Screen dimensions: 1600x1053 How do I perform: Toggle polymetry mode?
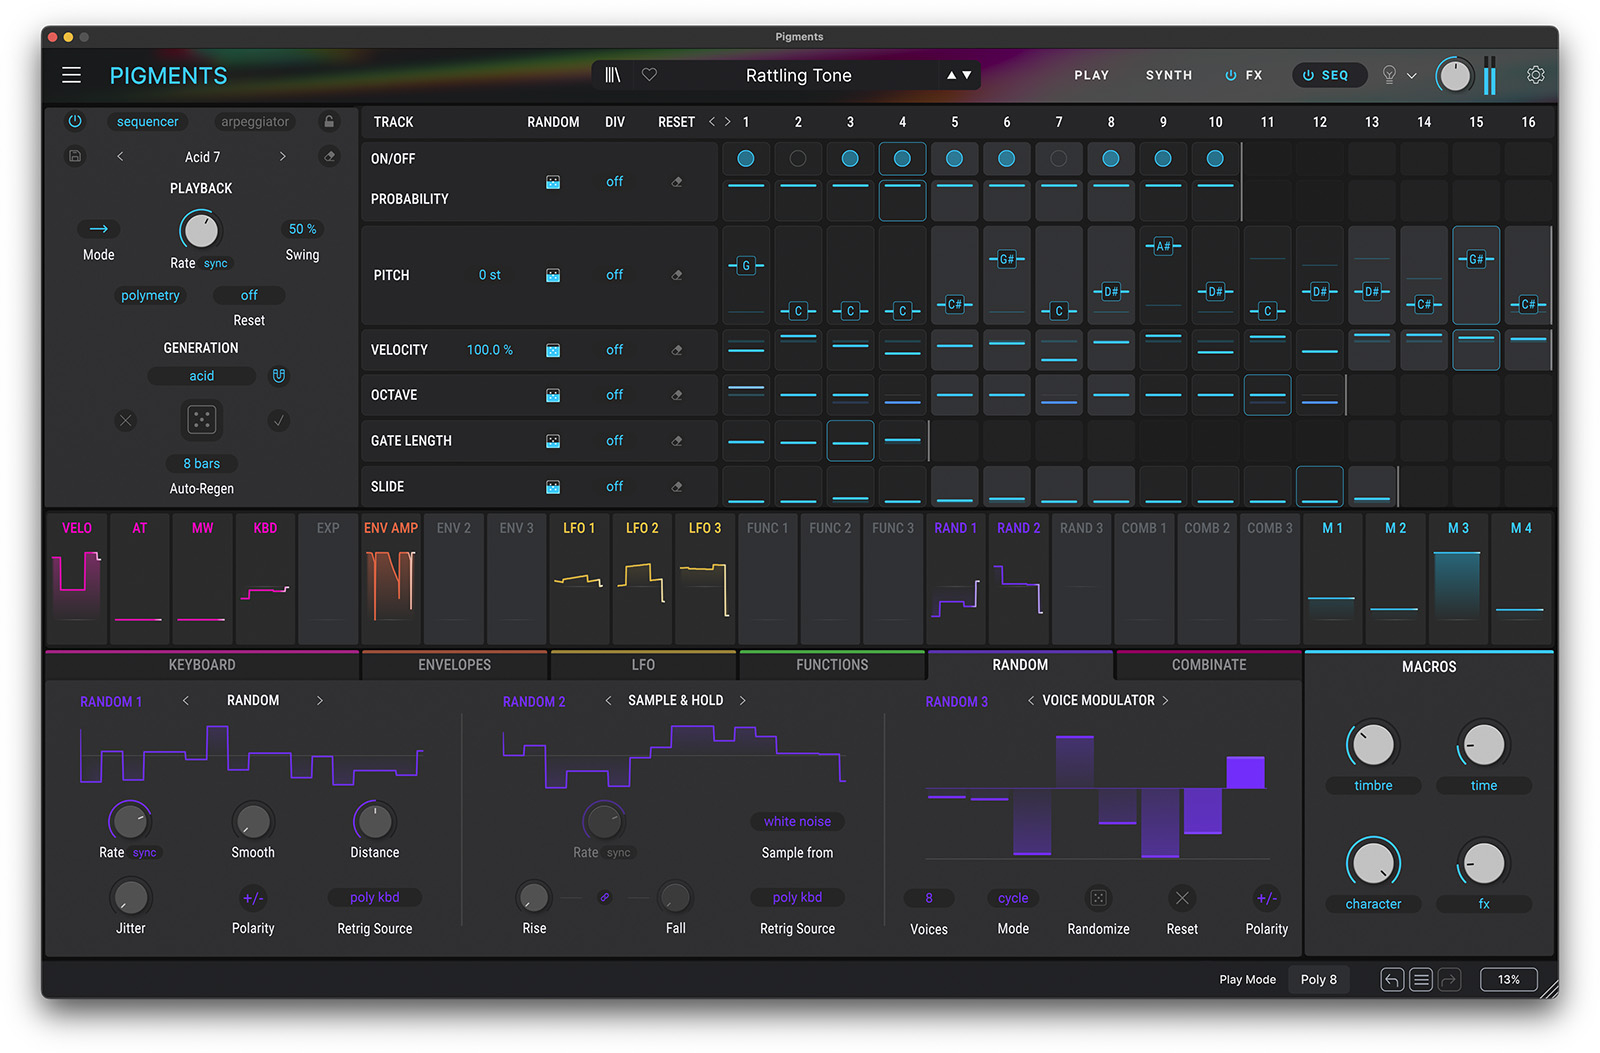[x=150, y=295]
